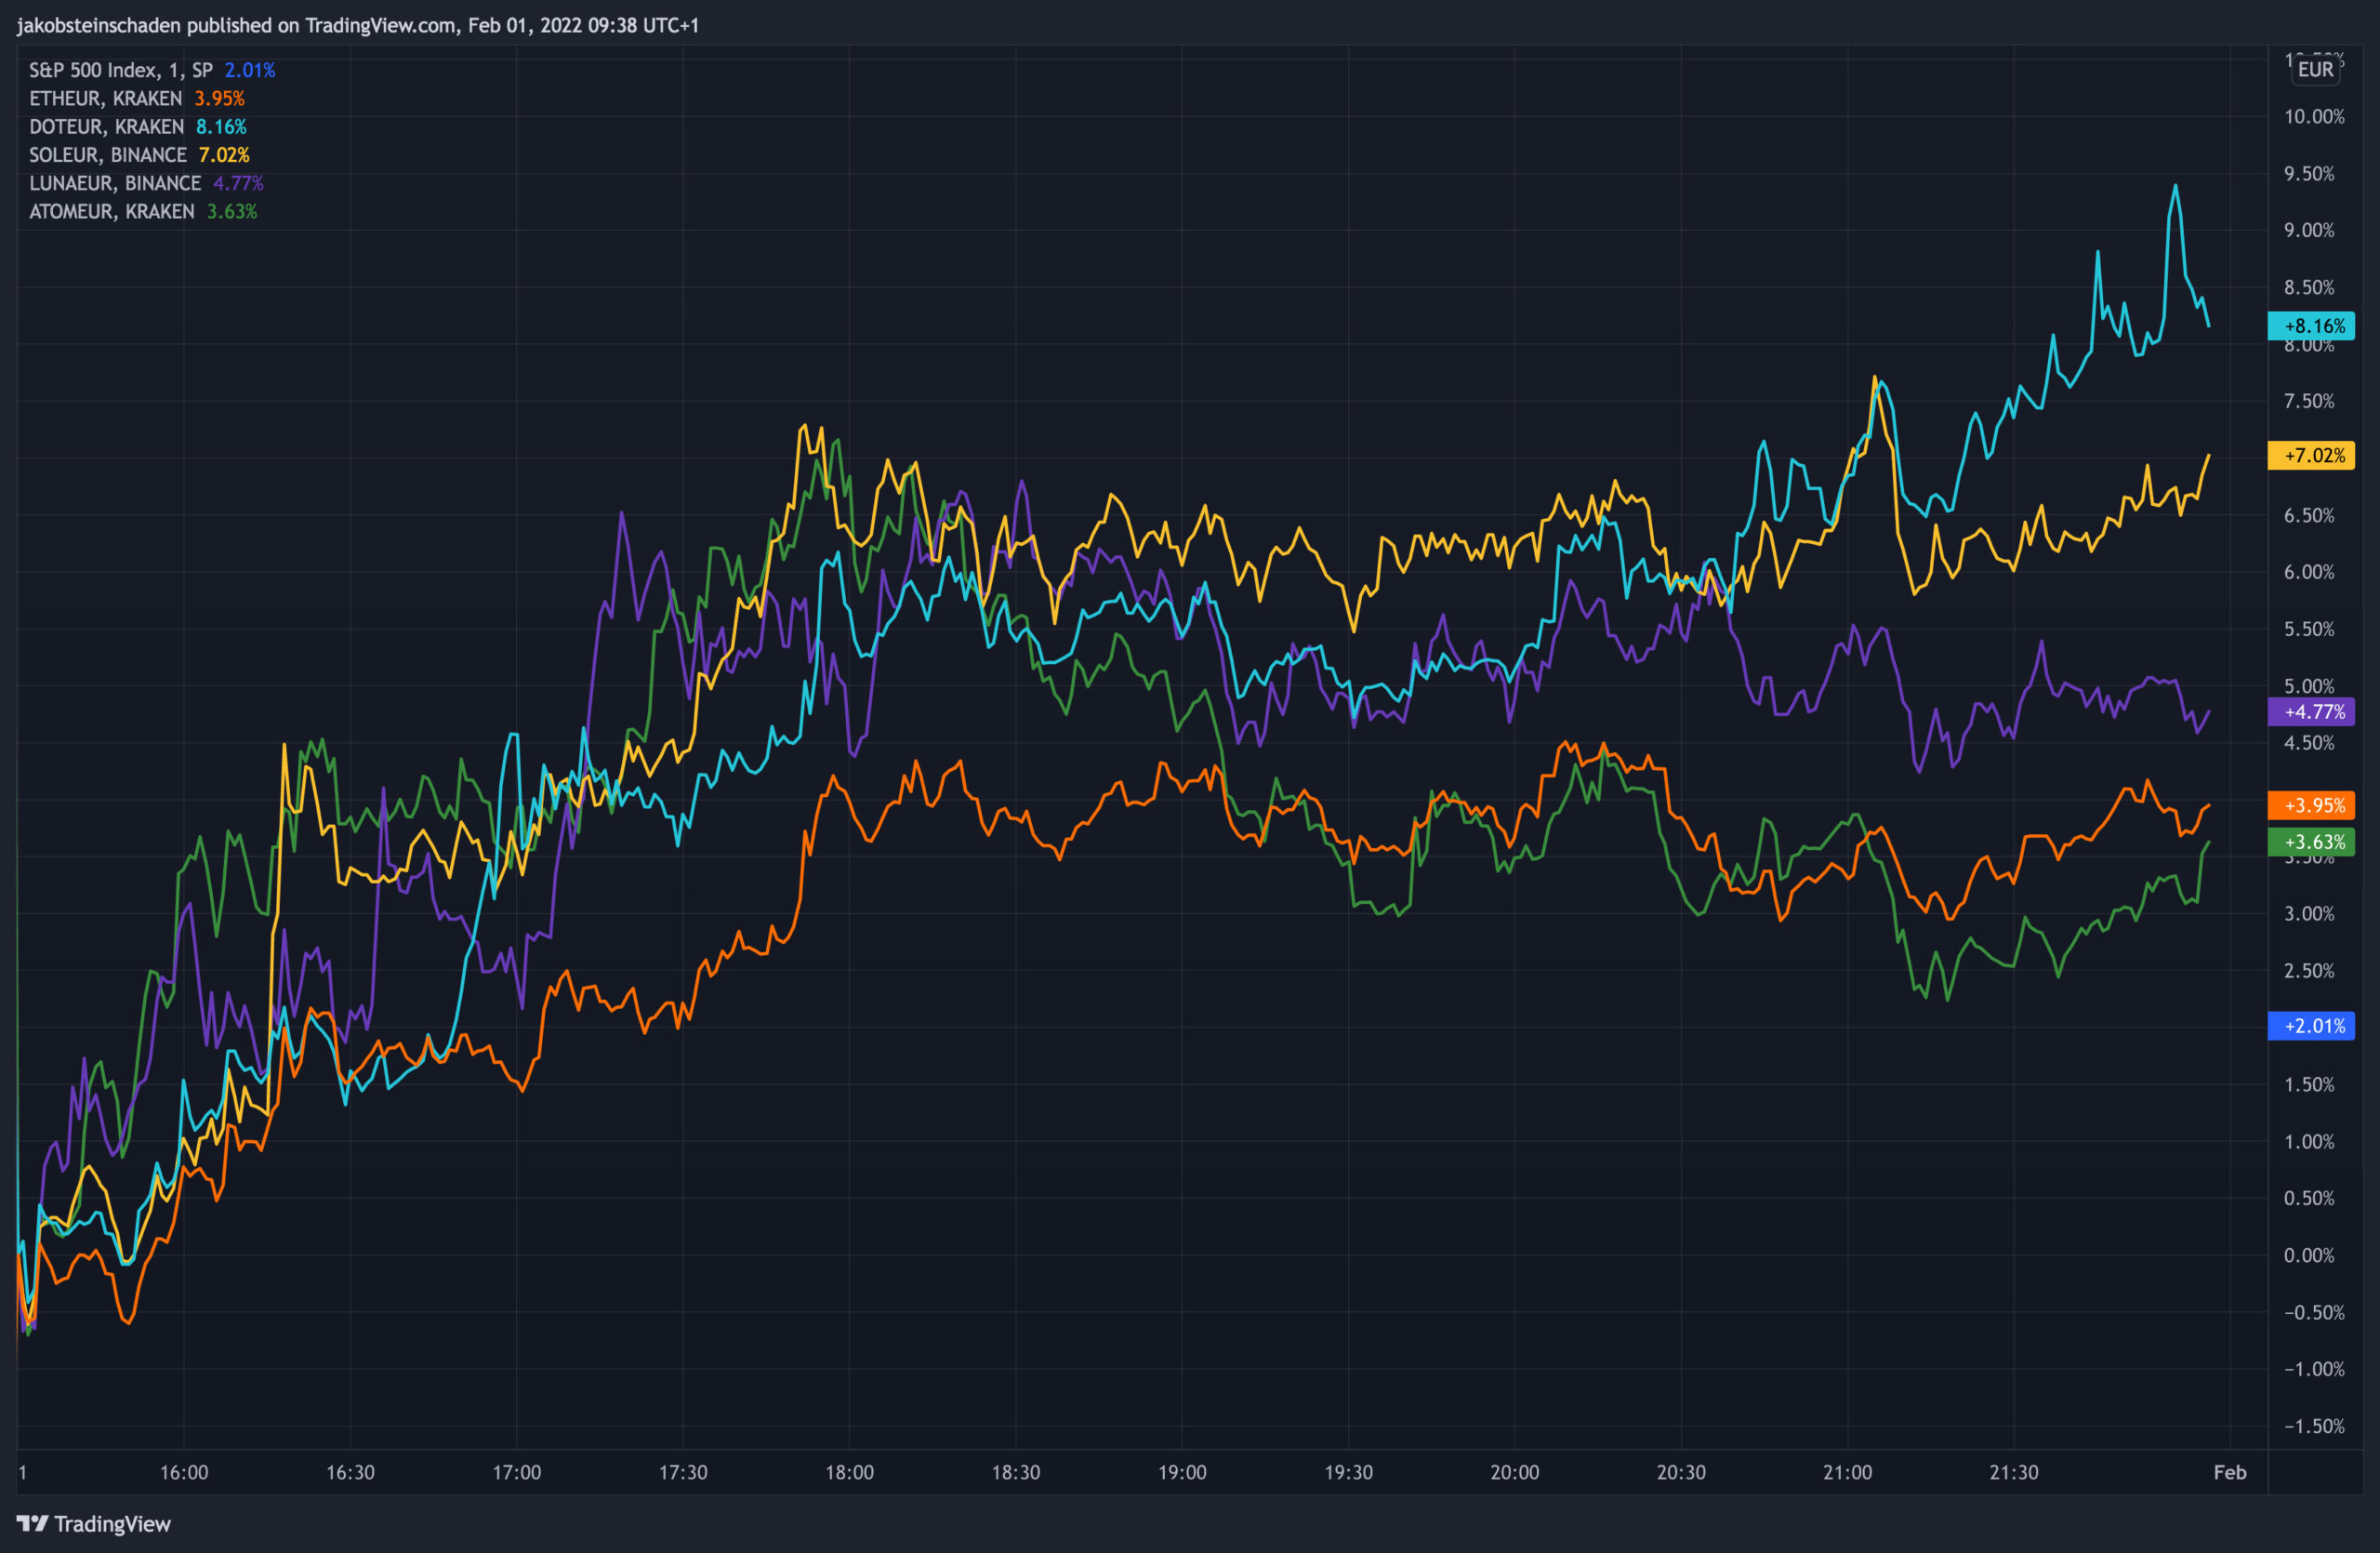2380x1553 pixels.
Task: Click the blue +2.01% price label
Action: (2312, 1026)
